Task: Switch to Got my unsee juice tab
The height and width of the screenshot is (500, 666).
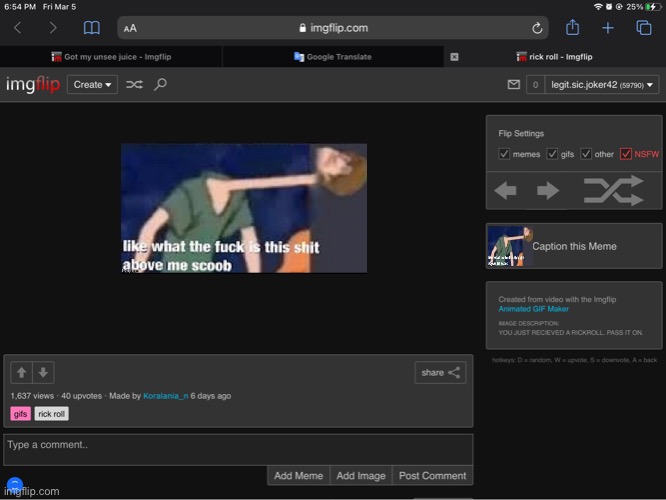Action: coord(111,57)
